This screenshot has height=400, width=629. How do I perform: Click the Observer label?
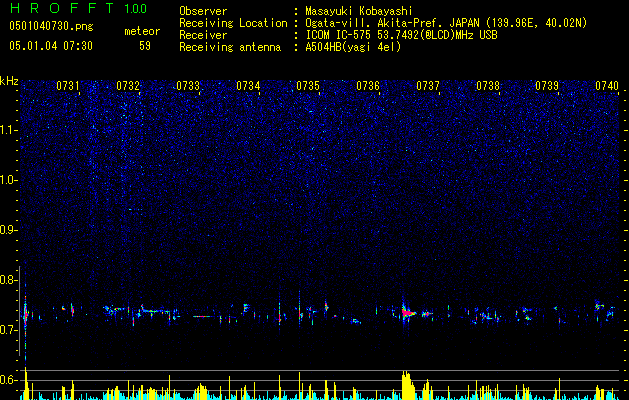(x=203, y=11)
